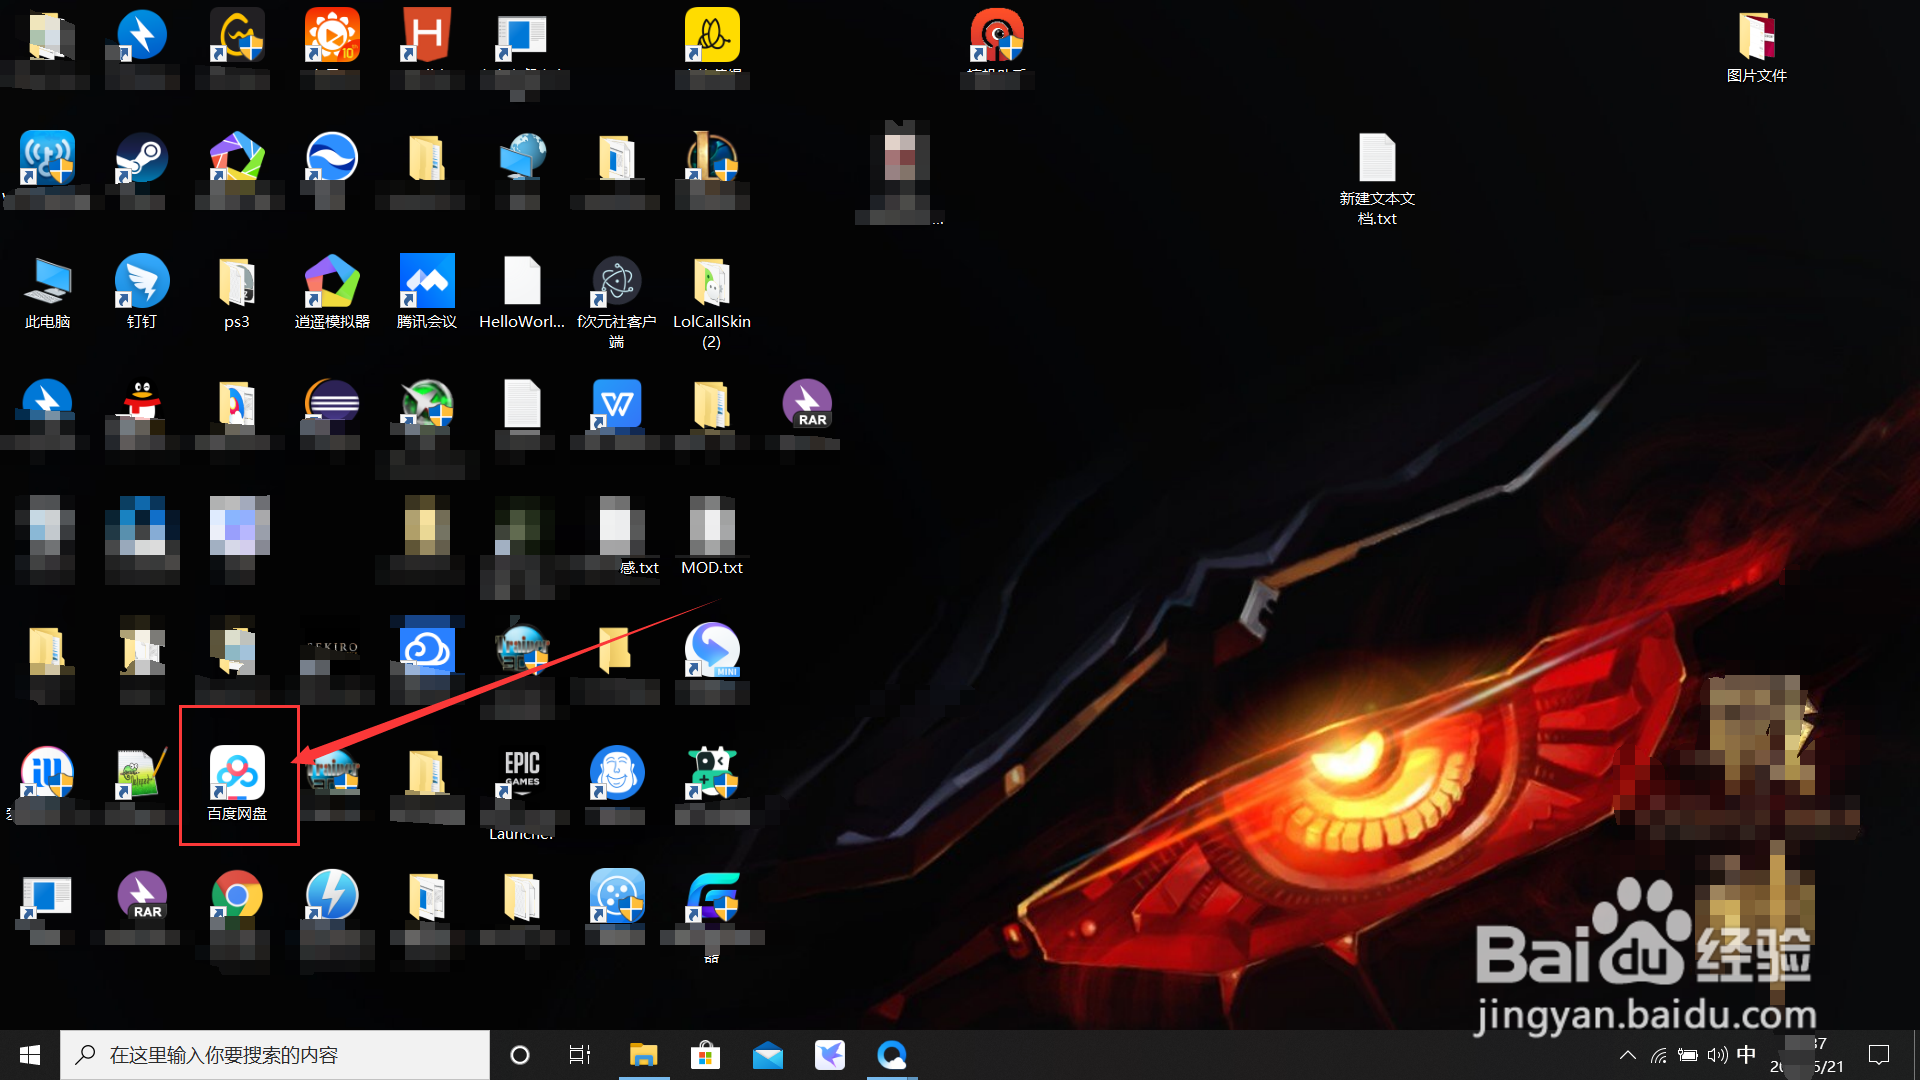Open the green cow gamepad shortcut
The image size is (1920, 1080).
point(712,774)
